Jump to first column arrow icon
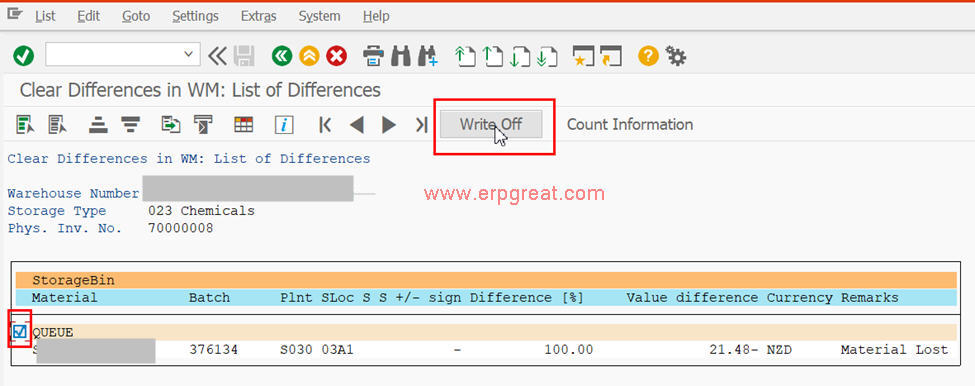 (325, 125)
